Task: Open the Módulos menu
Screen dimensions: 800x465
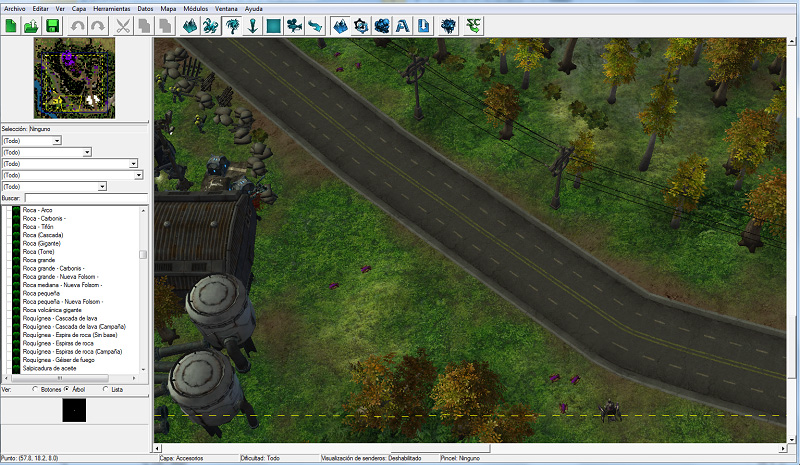Action: (195, 9)
